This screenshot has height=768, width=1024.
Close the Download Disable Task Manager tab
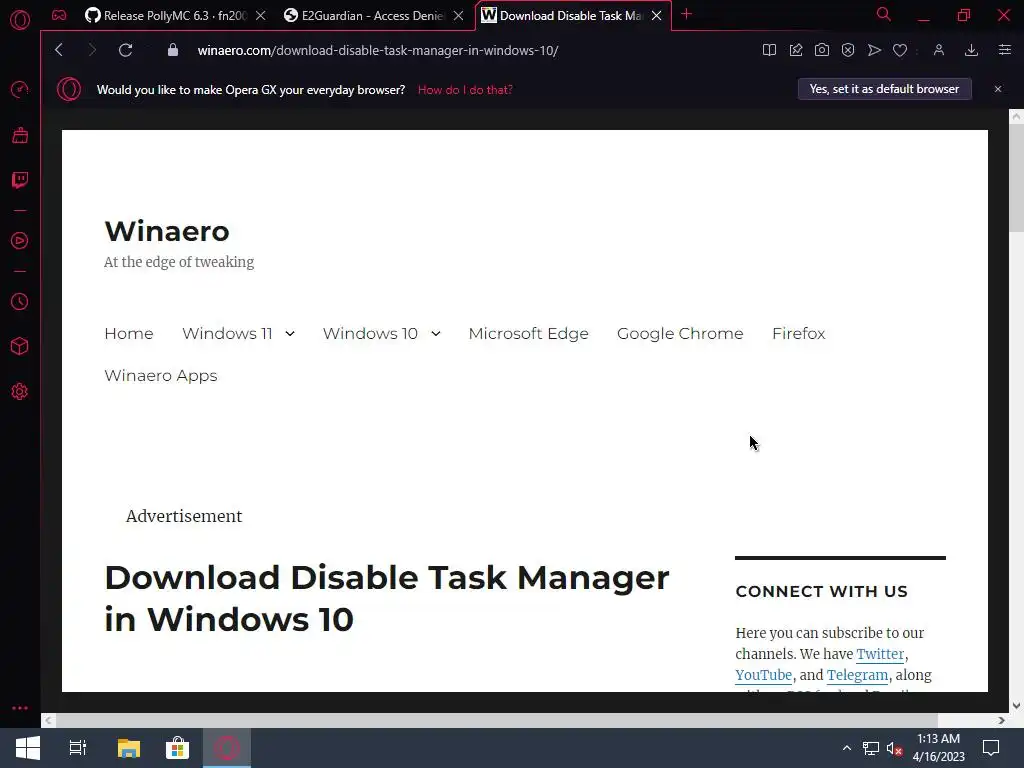[x=656, y=16]
